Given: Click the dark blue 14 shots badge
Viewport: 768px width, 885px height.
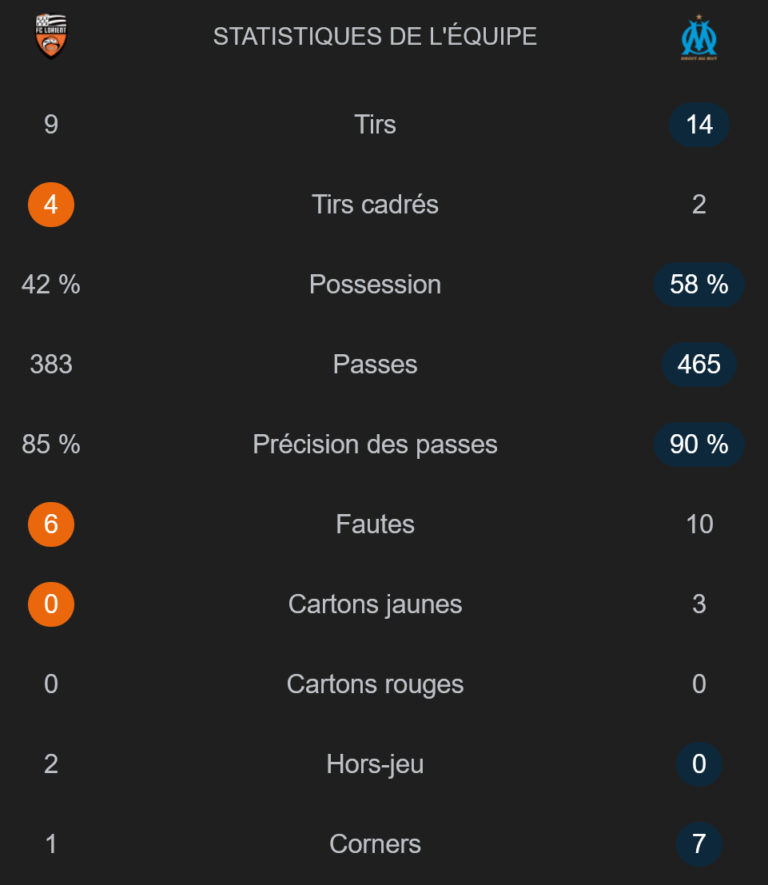Looking at the screenshot, I should point(699,124).
